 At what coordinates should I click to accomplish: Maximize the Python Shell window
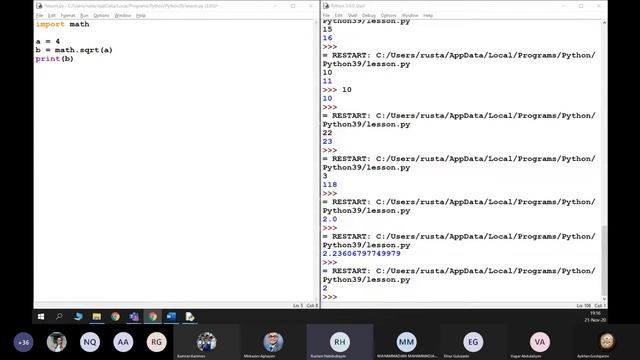click(x=581, y=6)
